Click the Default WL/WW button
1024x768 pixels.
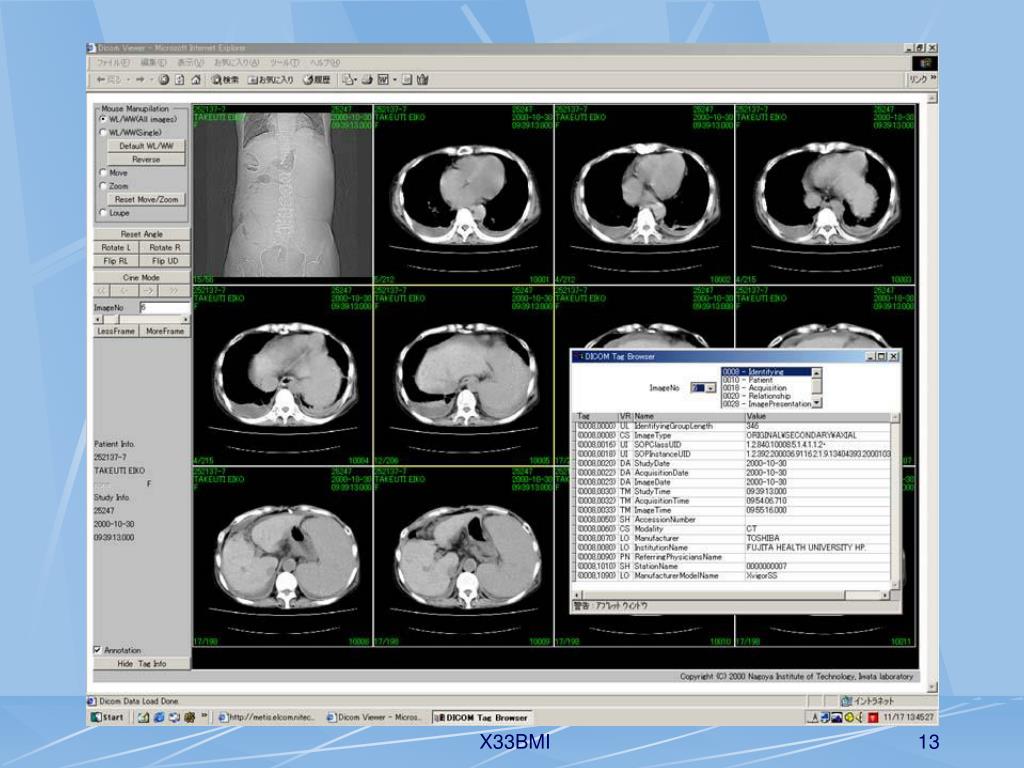click(x=146, y=146)
